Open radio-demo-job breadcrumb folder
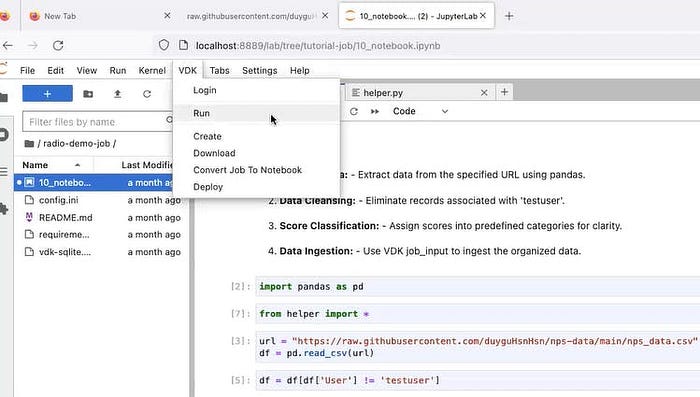Image resolution: width=700 pixels, height=397 pixels. tap(76, 143)
